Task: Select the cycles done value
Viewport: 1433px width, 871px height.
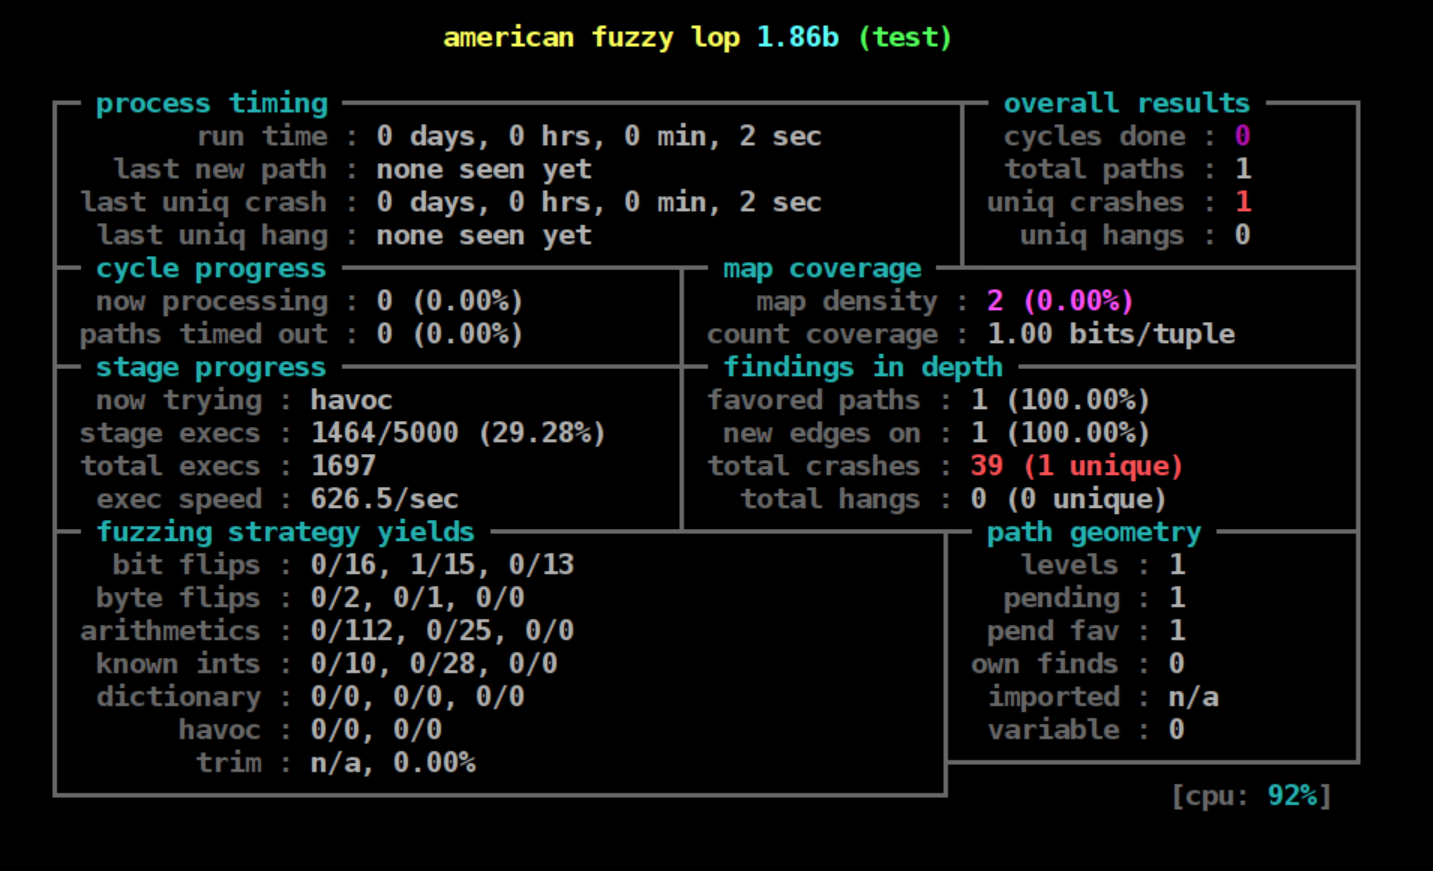Action: [x=1242, y=136]
